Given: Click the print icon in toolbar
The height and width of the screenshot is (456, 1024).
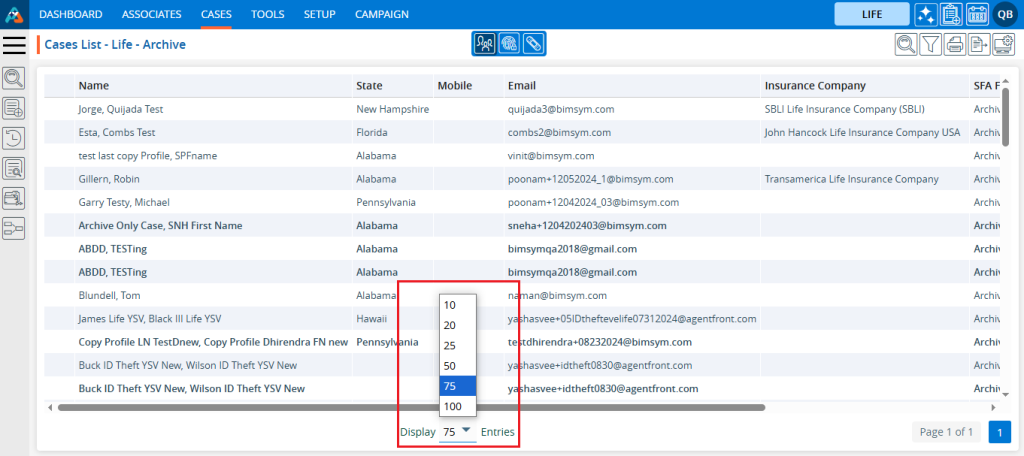Looking at the screenshot, I should coord(955,44).
